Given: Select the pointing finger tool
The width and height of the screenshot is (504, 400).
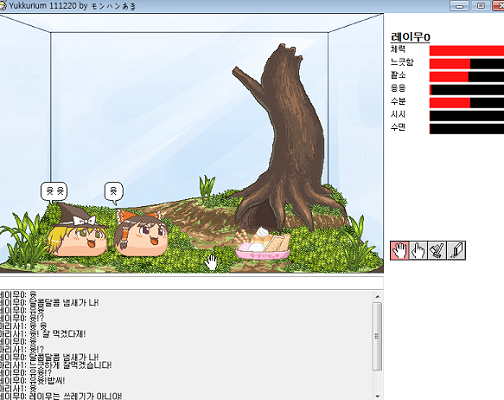Looking at the screenshot, I should (418, 250).
